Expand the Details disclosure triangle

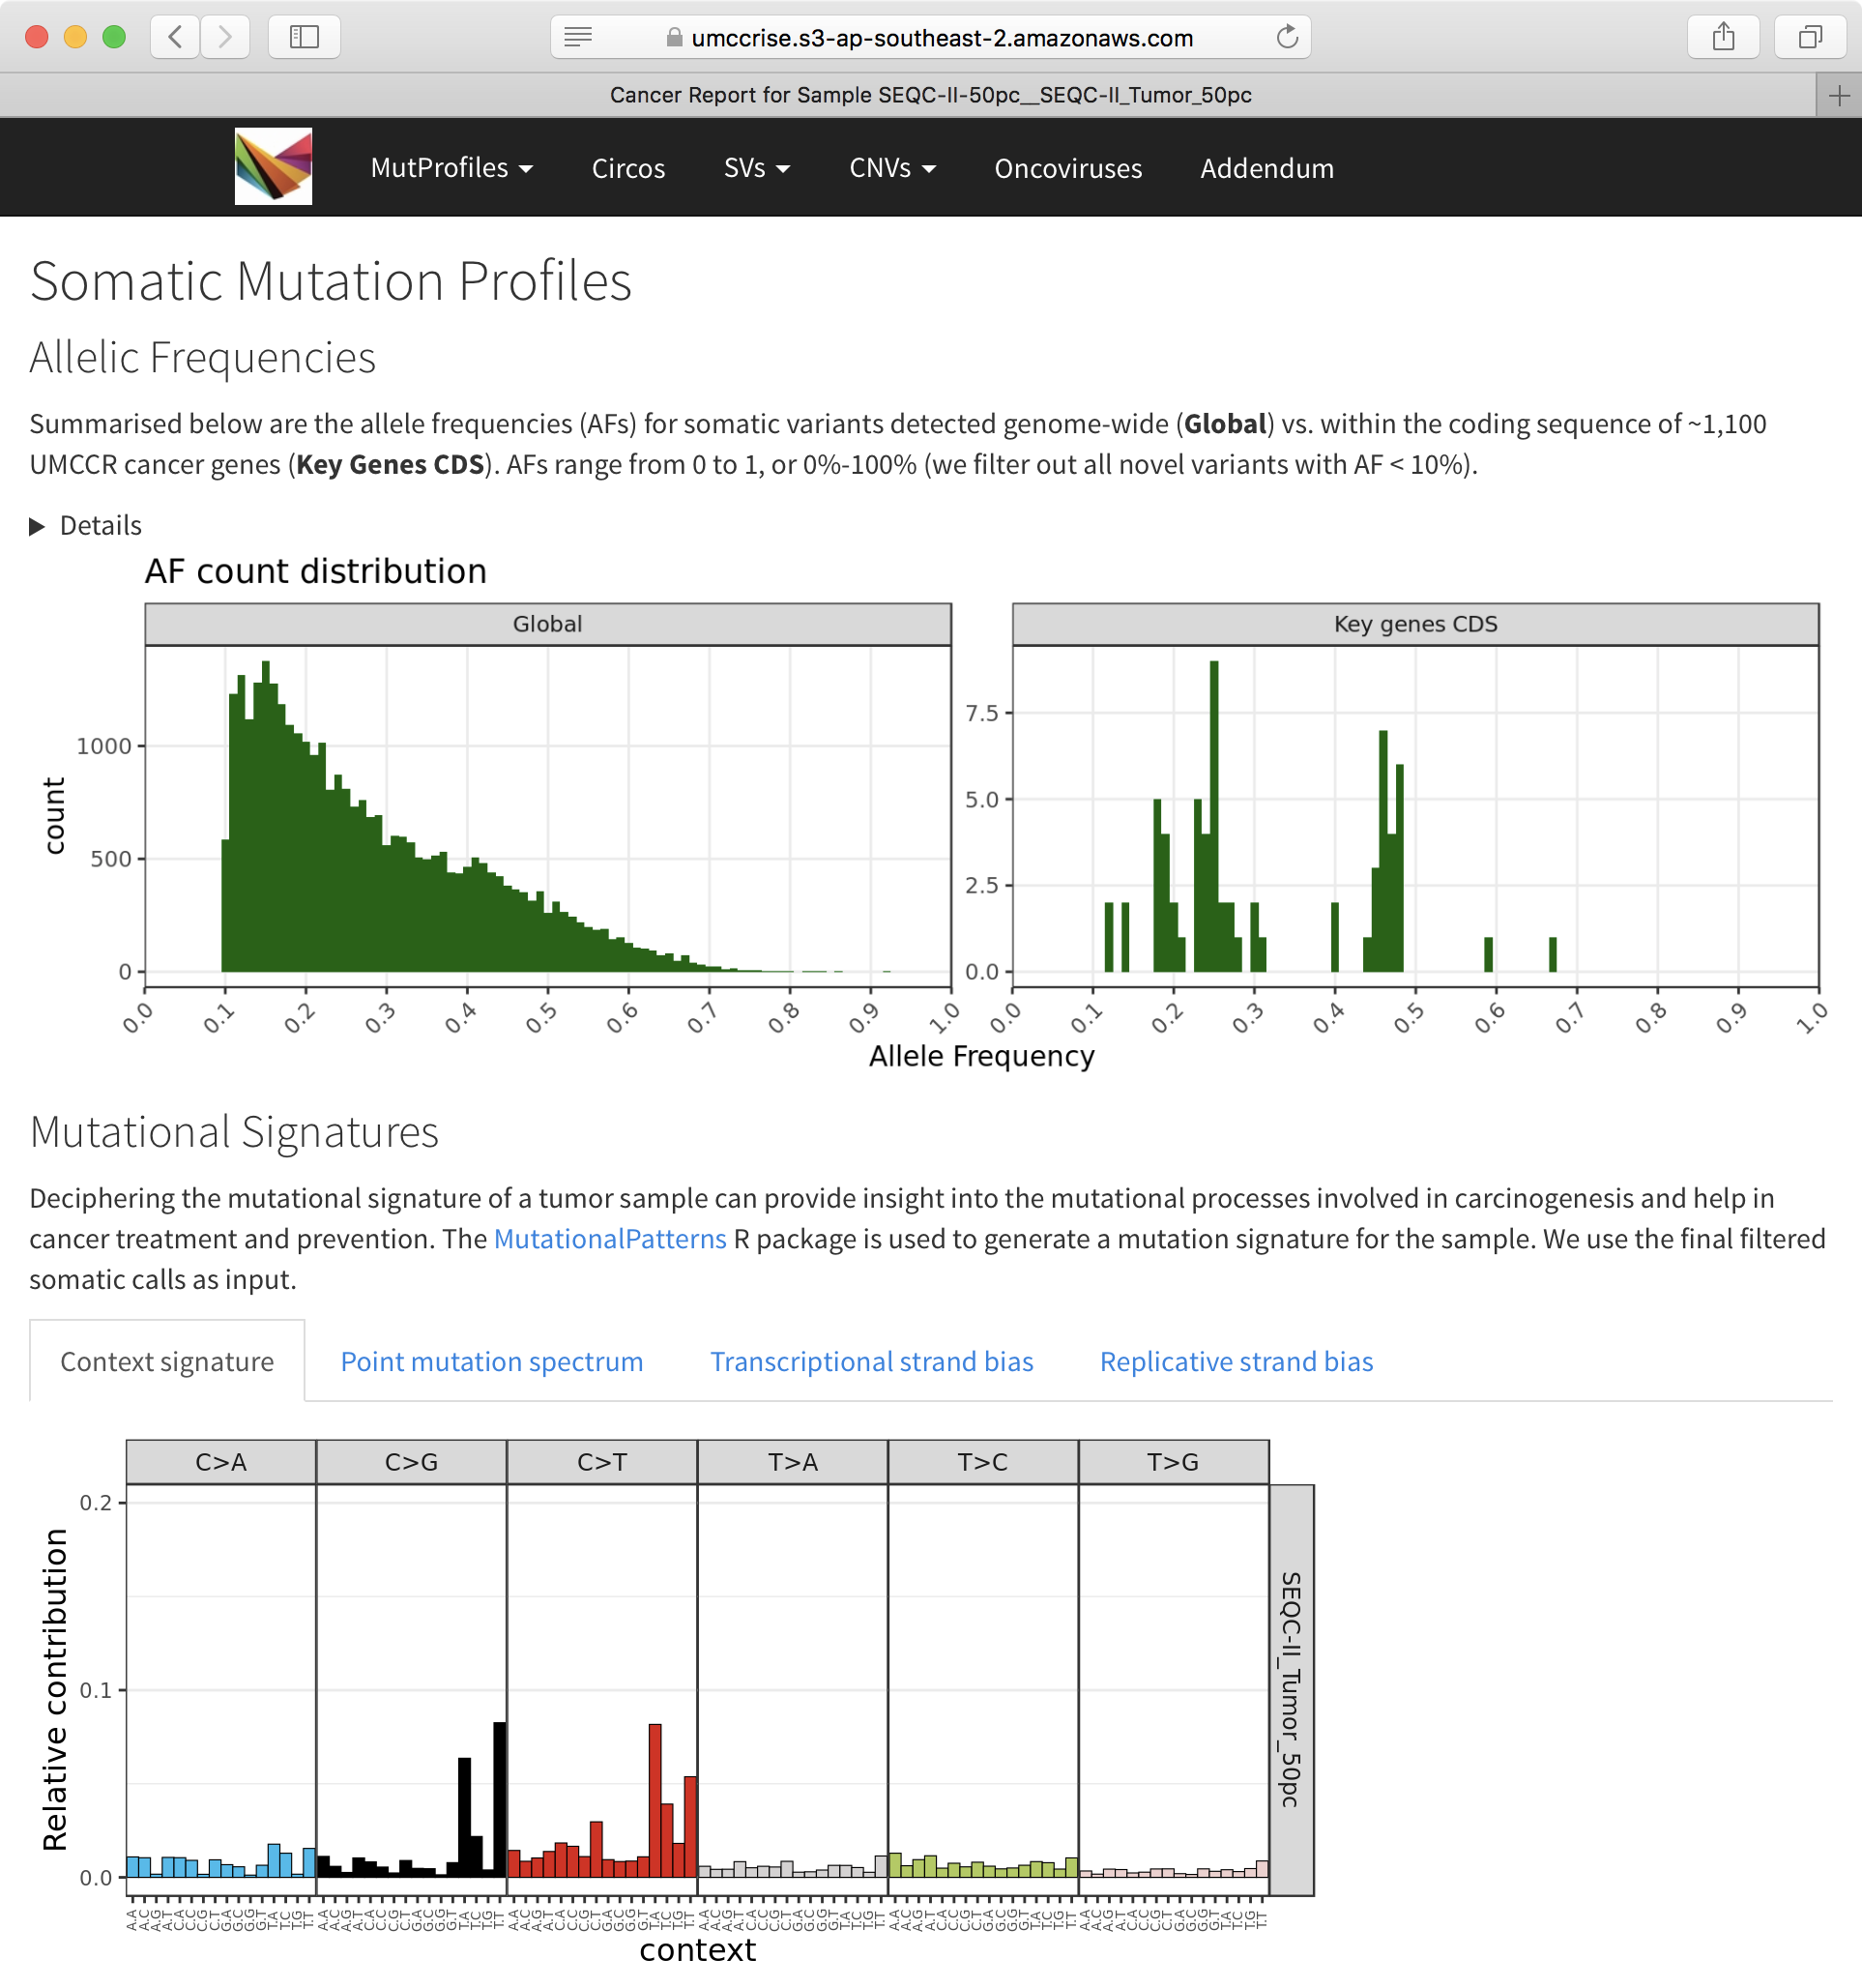point(37,526)
